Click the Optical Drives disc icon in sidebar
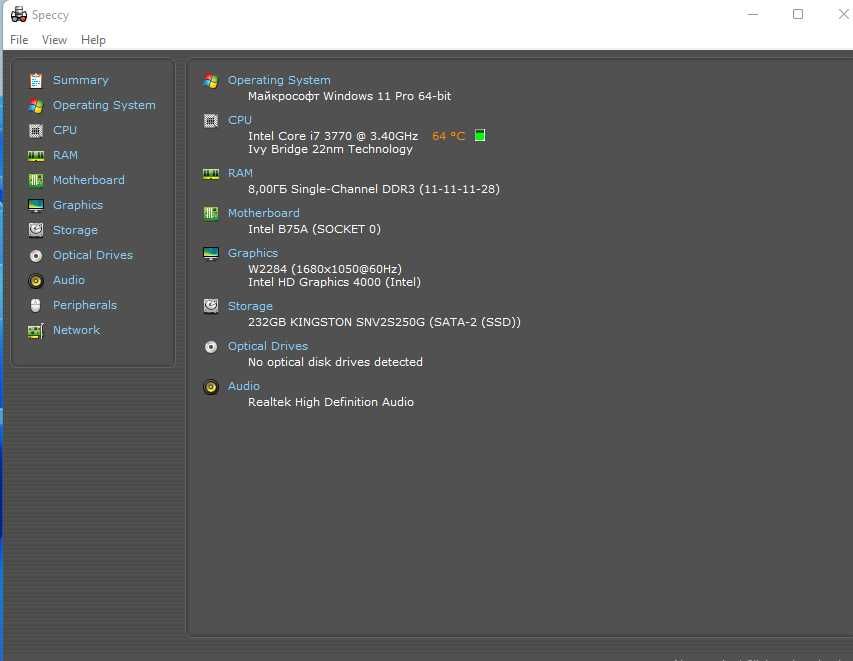The image size is (853, 661). [36, 256]
